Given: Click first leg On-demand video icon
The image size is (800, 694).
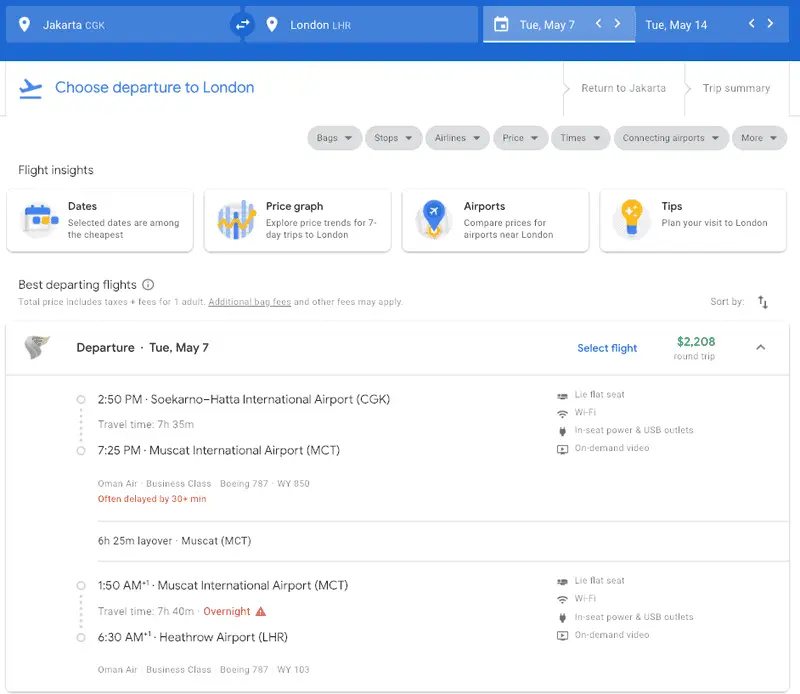Looking at the screenshot, I should (562, 449).
